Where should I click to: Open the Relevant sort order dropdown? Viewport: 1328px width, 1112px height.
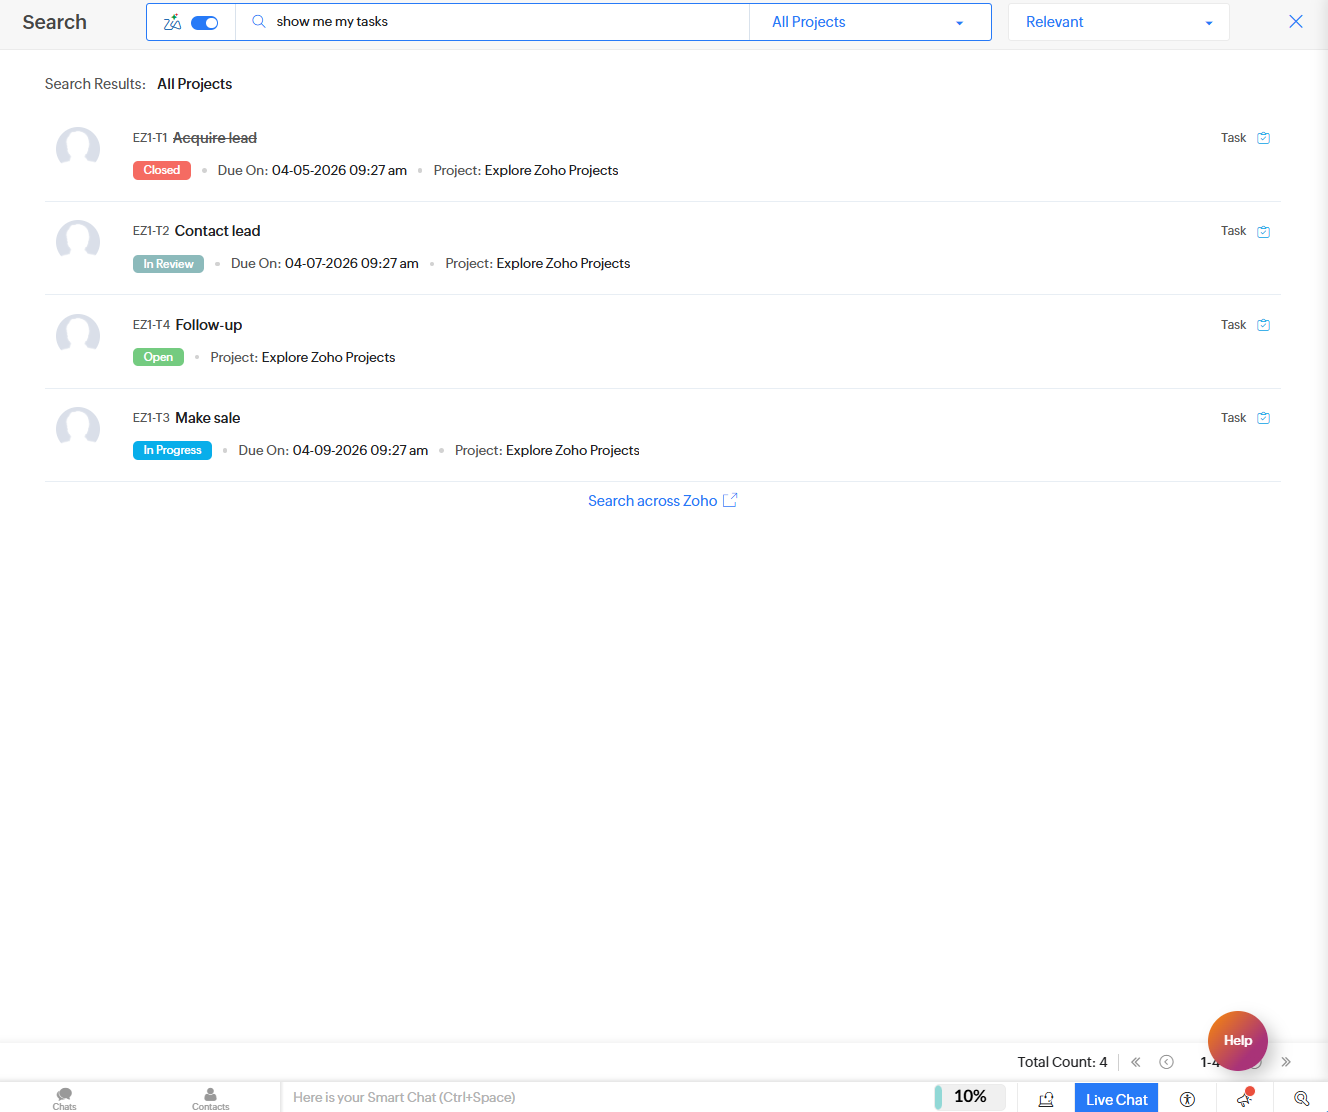[x=1117, y=21]
